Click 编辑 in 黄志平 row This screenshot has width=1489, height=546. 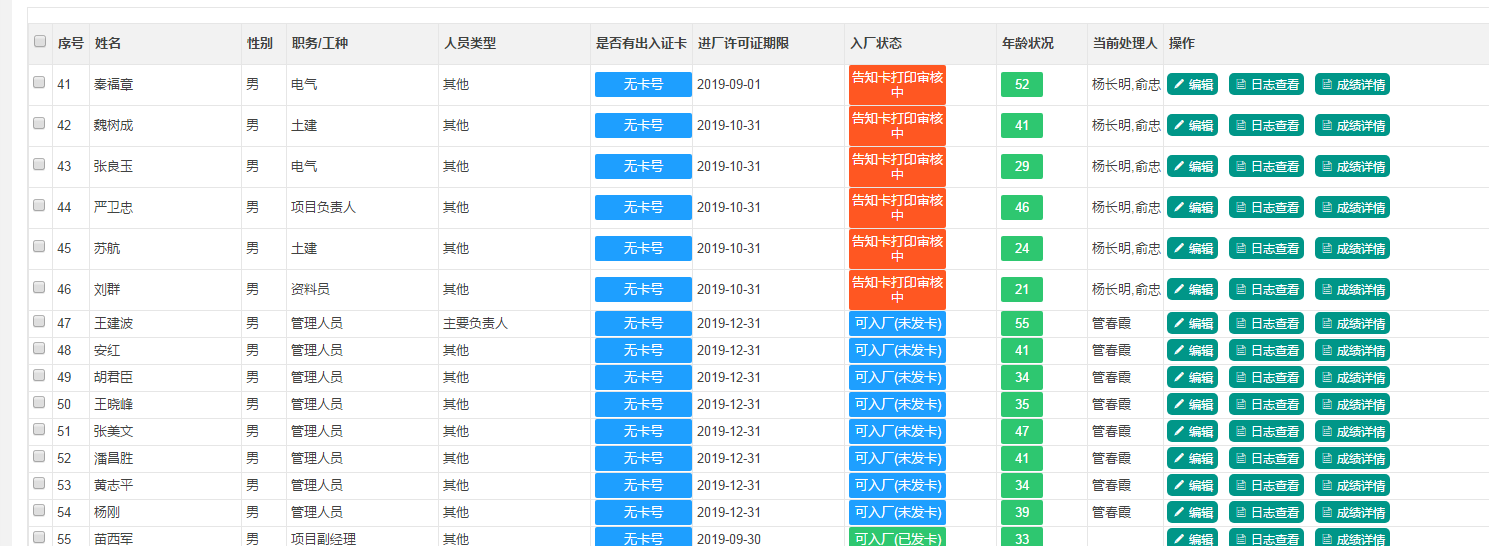click(1192, 485)
